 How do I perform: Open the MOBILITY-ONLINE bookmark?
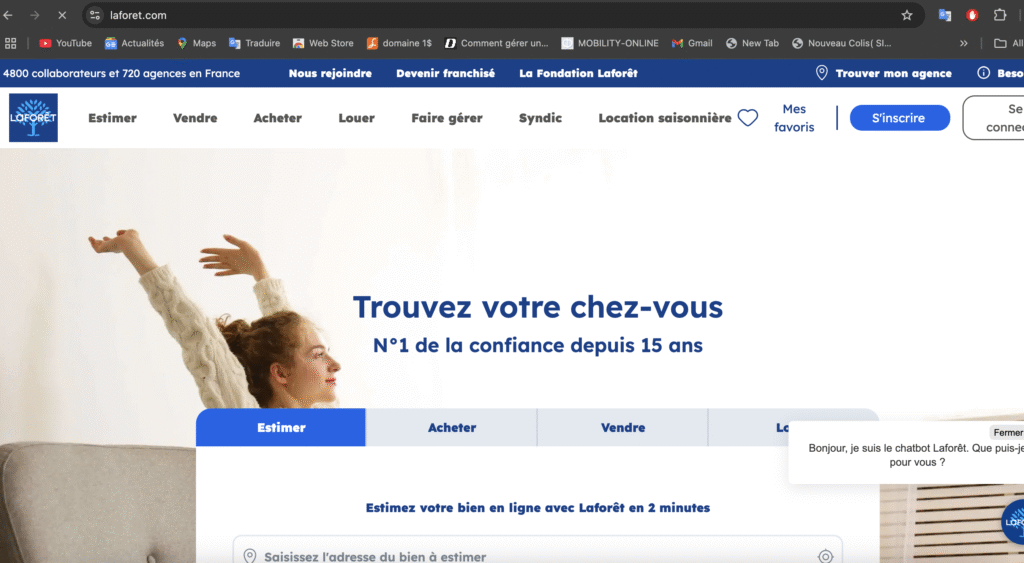pos(610,43)
